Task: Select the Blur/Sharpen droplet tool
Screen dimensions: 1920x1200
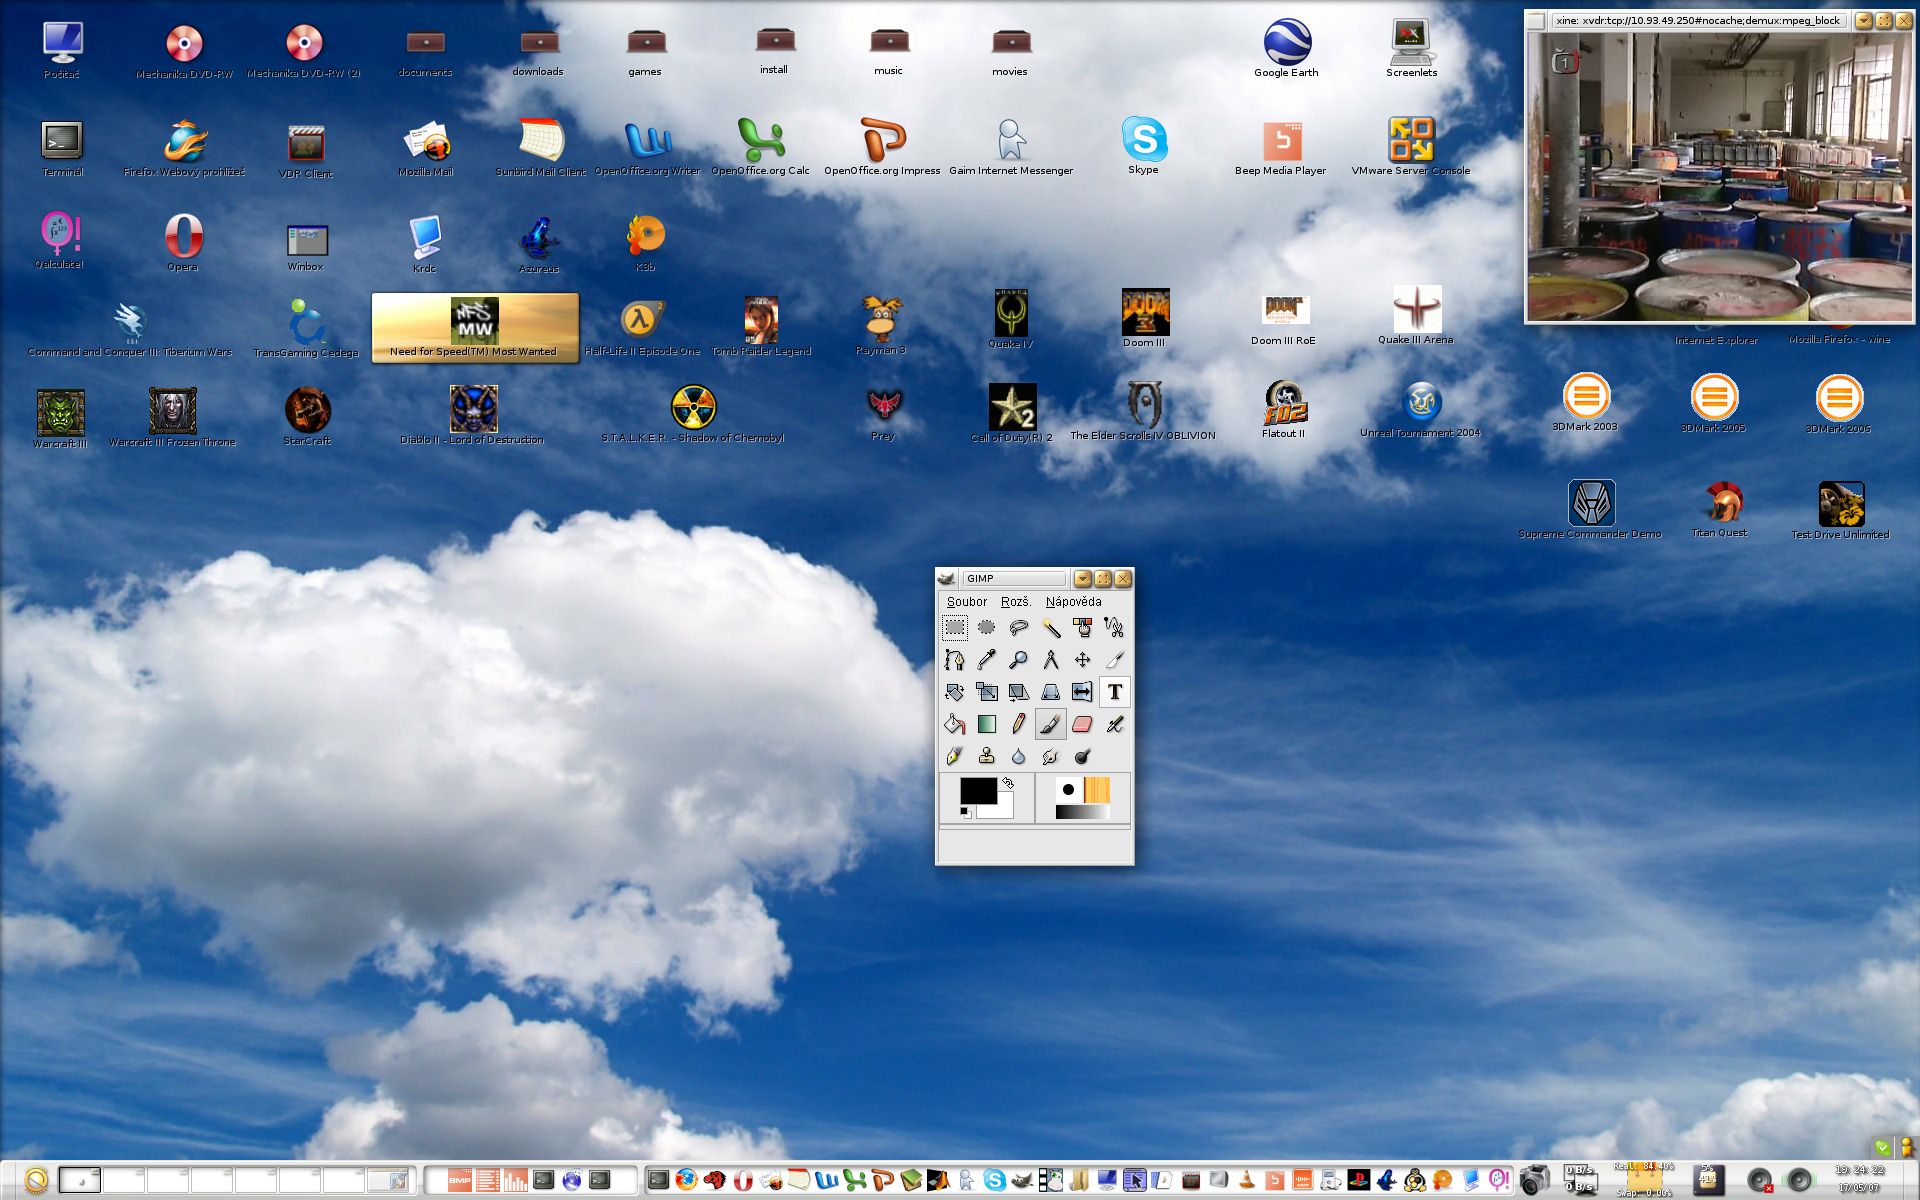Action: tap(1019, 756)
